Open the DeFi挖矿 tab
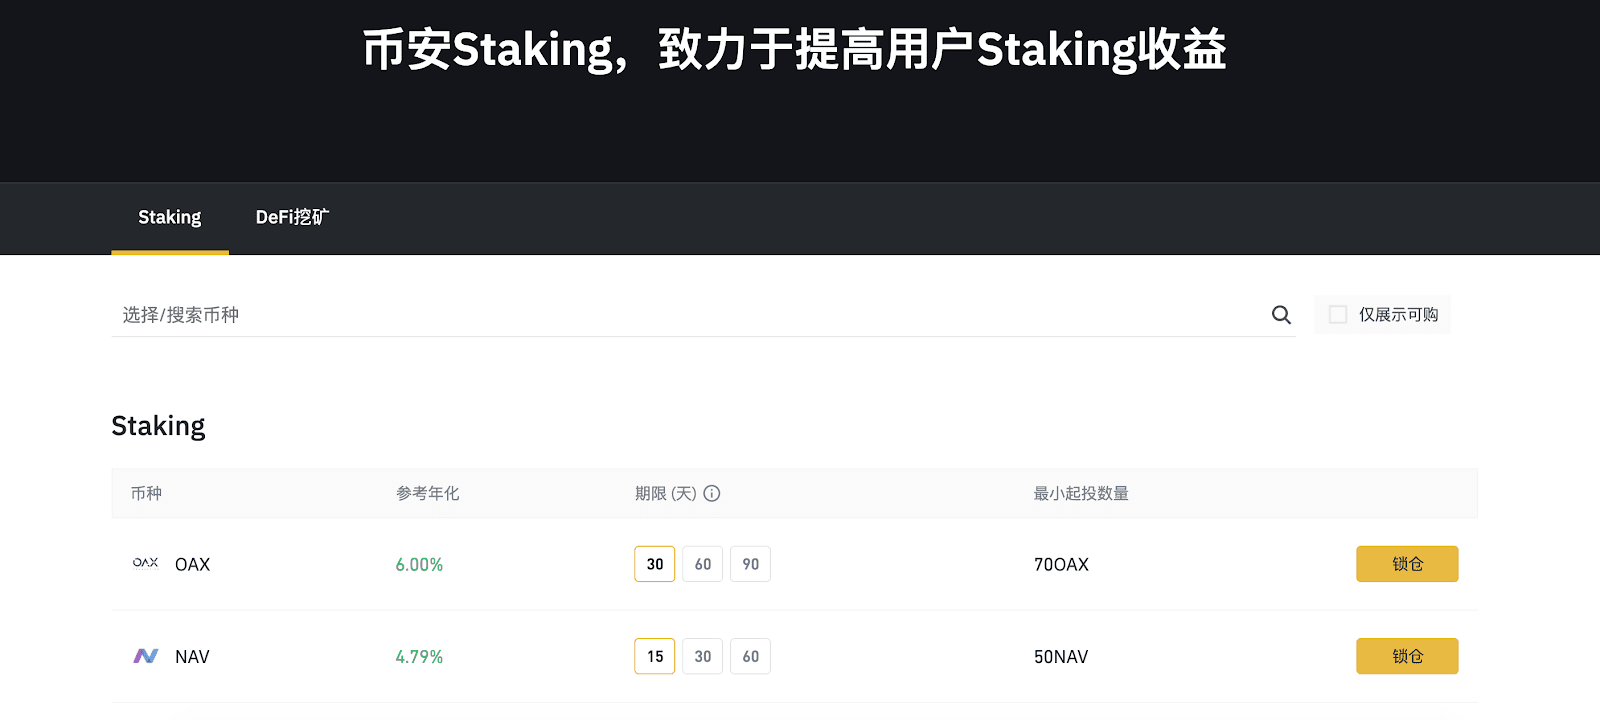This screenshot has height=720, width=1600. (x=292, y=218)
